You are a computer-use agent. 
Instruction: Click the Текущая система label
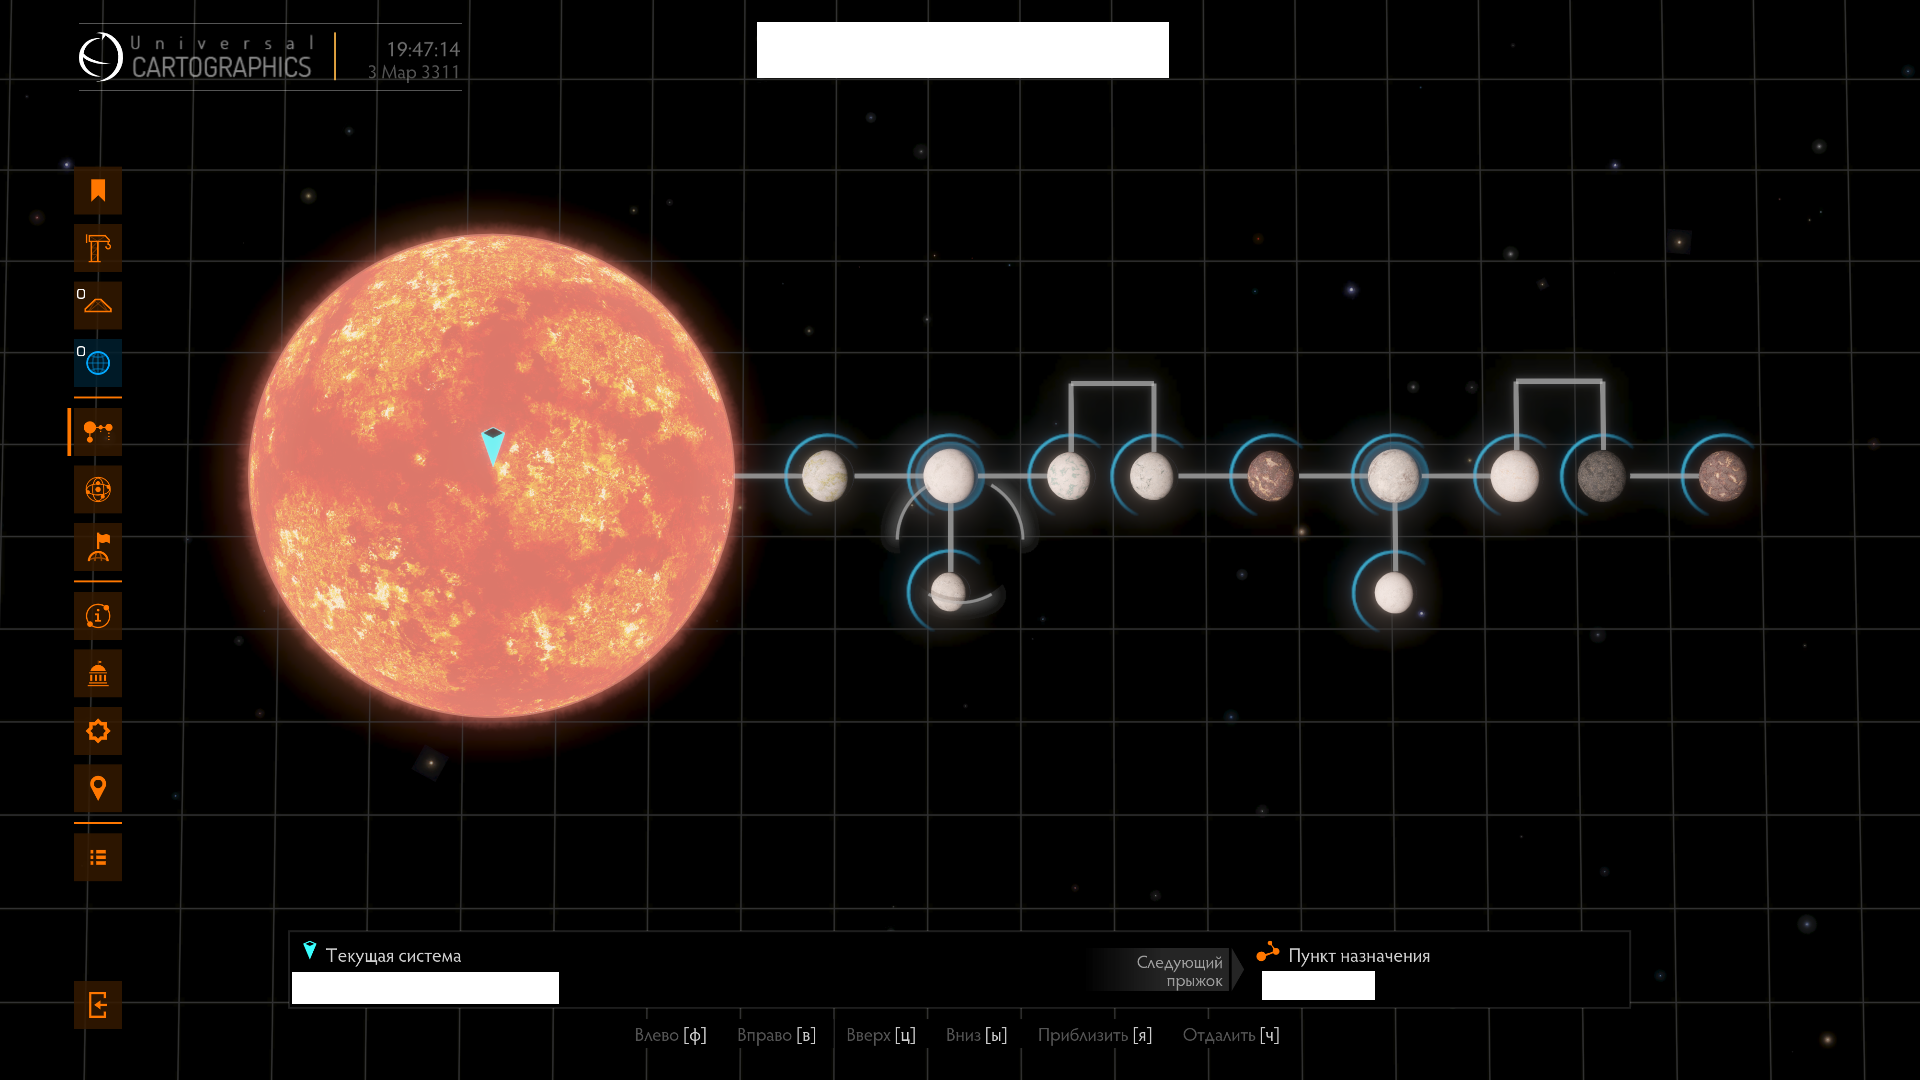(x=393, y=956)
